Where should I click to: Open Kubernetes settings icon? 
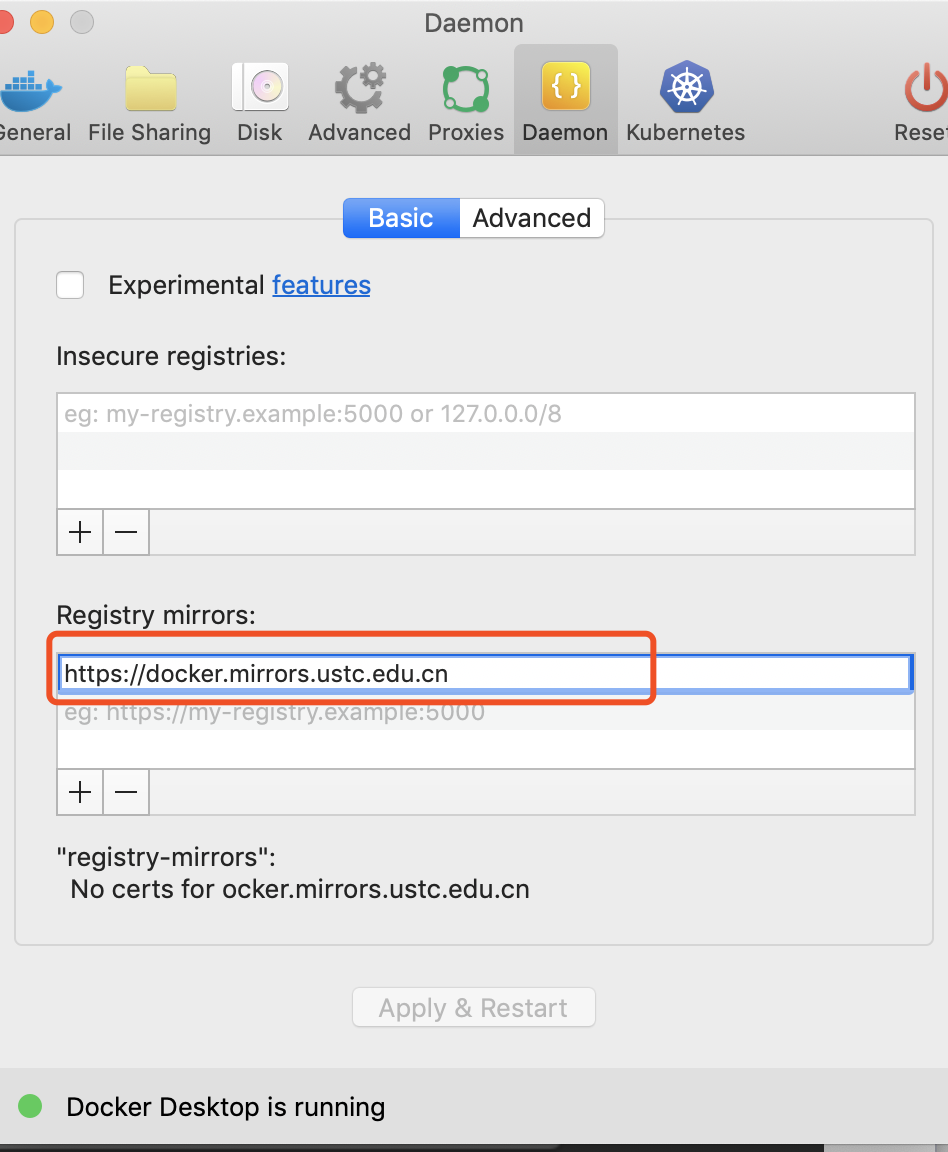pyautogui.click(x=686, y=90)
